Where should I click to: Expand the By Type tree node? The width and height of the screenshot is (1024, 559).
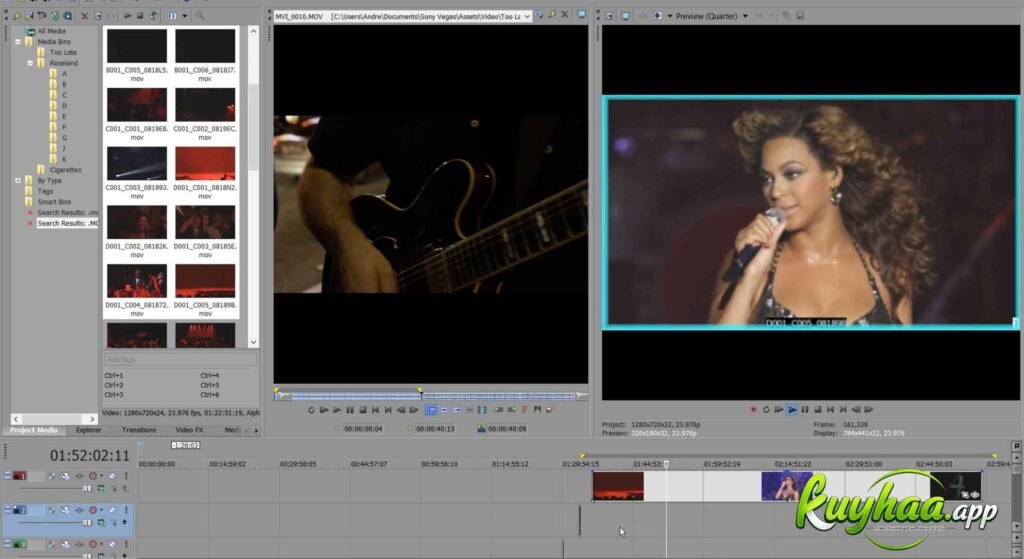(x=18, y=181)
